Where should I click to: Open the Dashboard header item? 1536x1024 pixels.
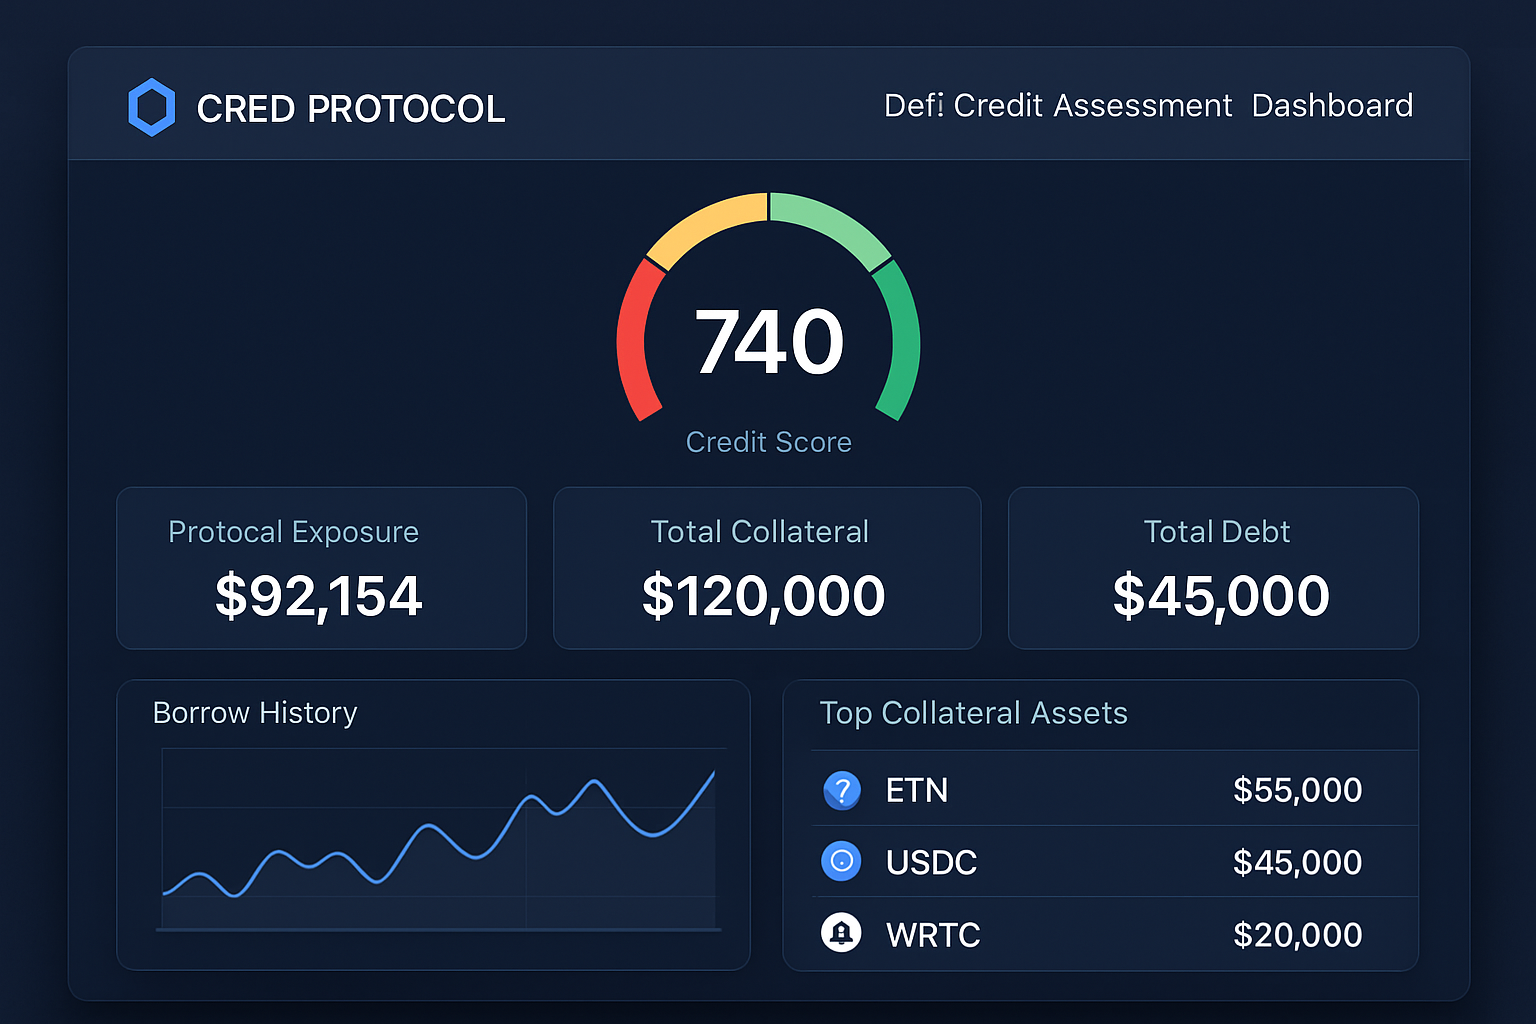(1332, 105)
